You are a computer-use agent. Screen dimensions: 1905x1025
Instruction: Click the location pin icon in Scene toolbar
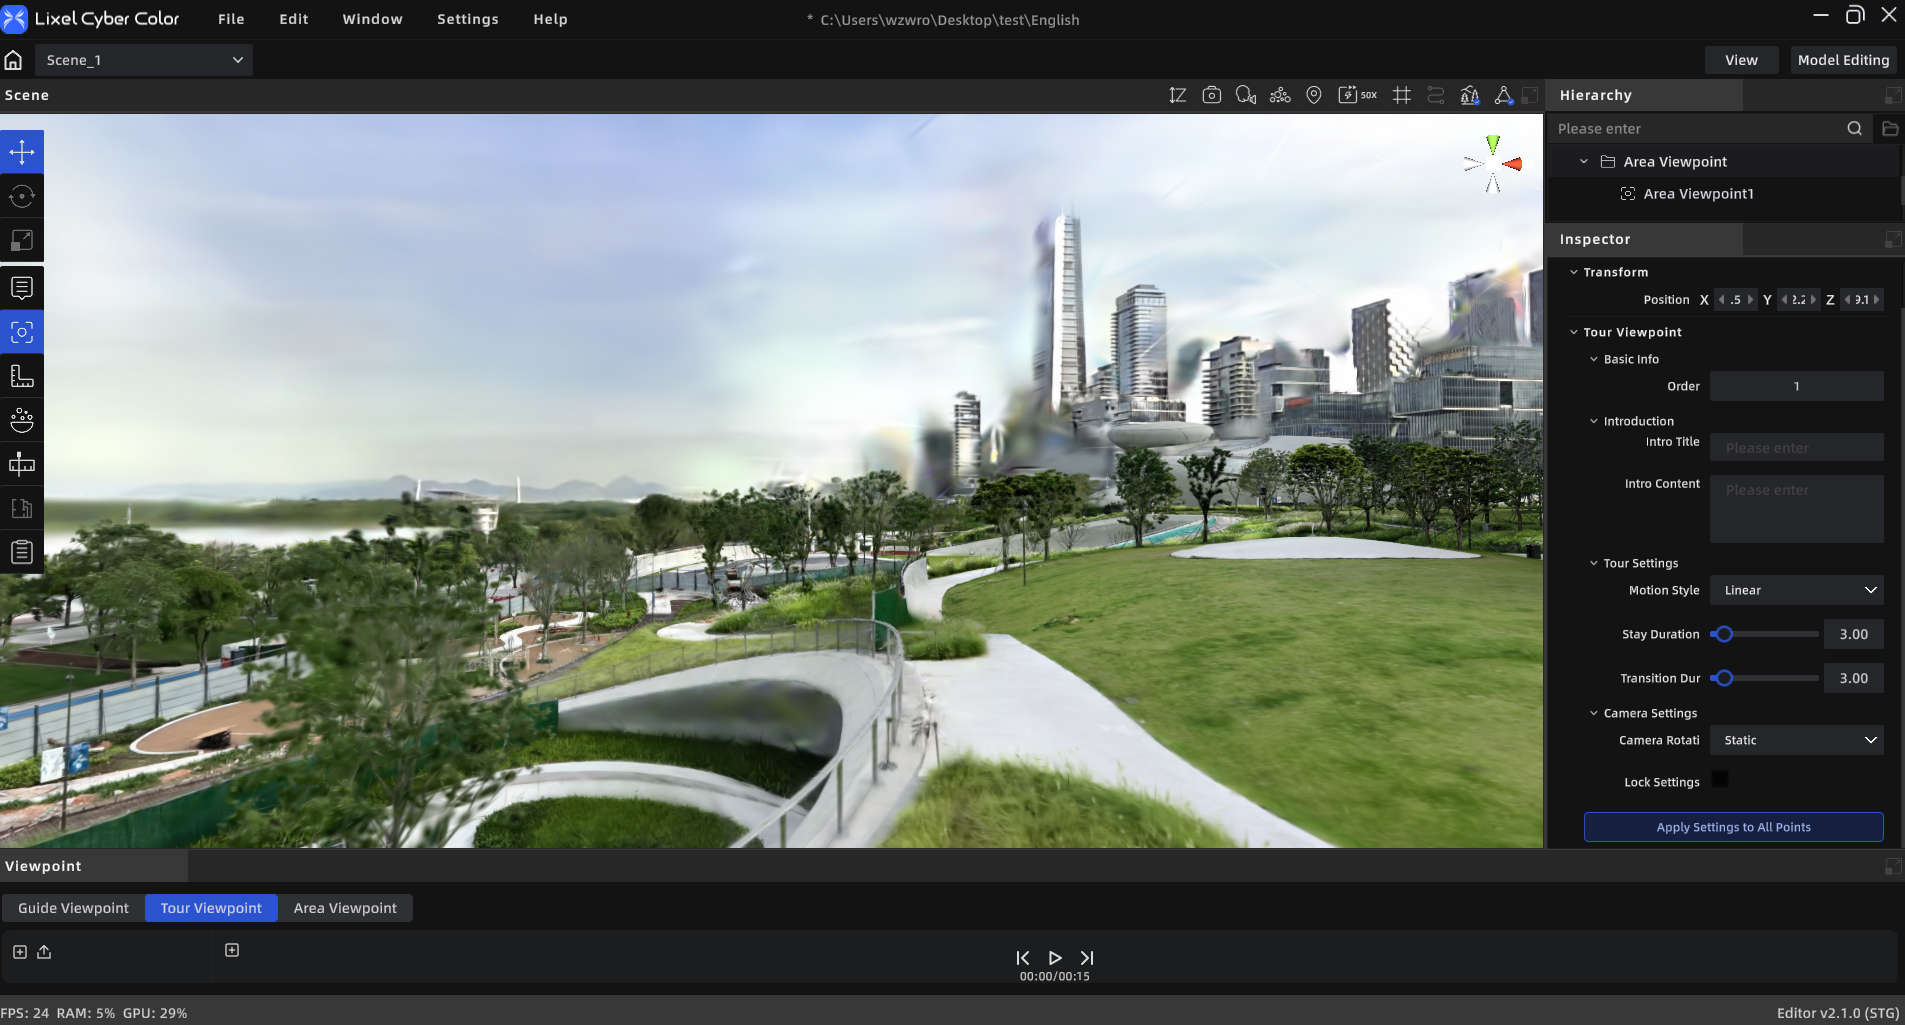coord(1314,95)
